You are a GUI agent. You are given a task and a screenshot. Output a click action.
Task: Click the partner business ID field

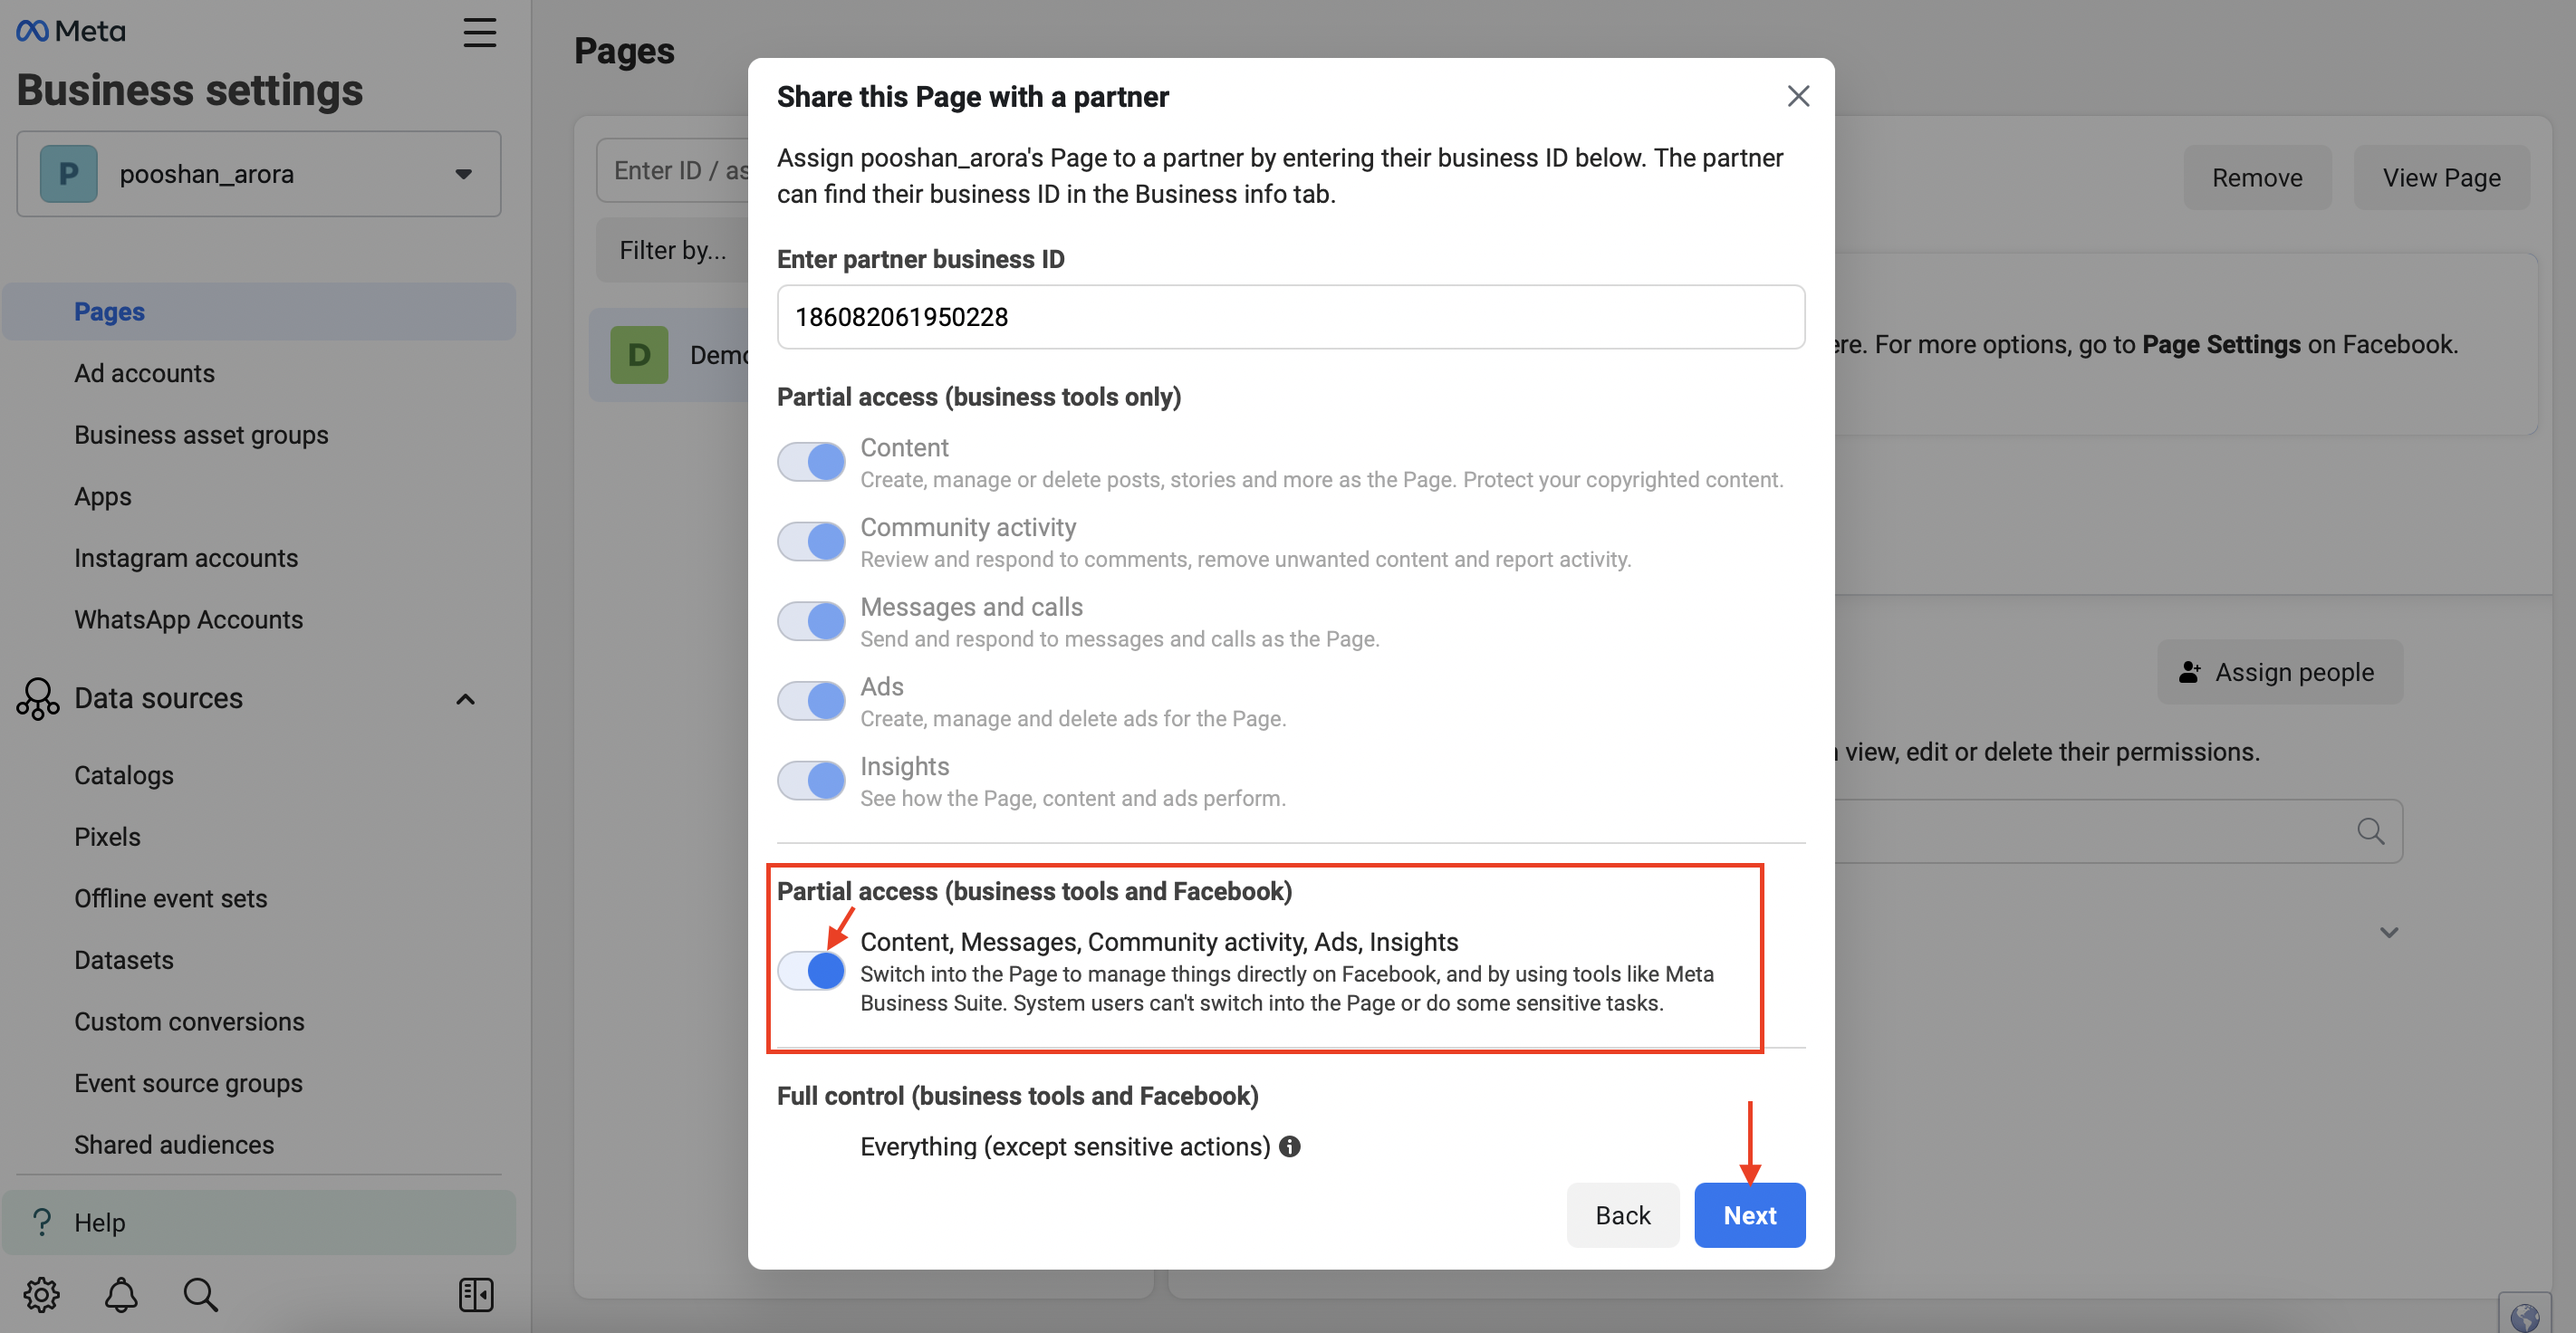tap(1290, 317)
